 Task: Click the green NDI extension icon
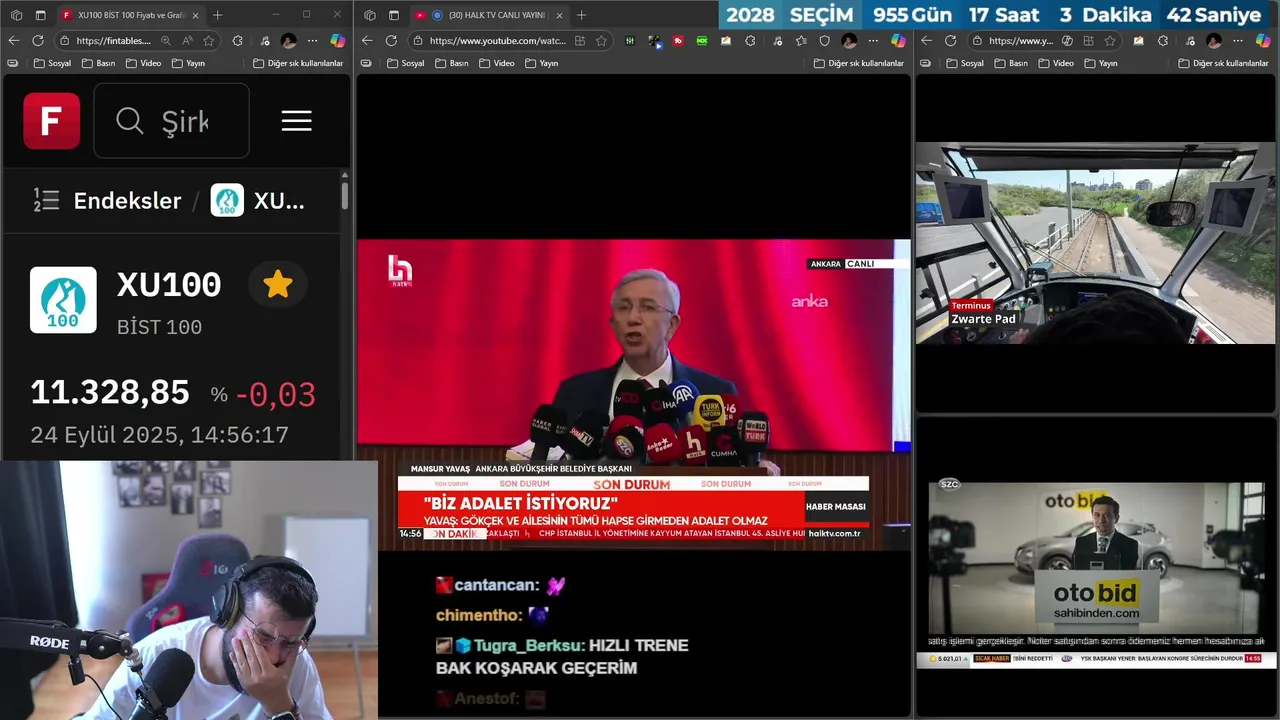pyautogui.click(x=702, y=41)
